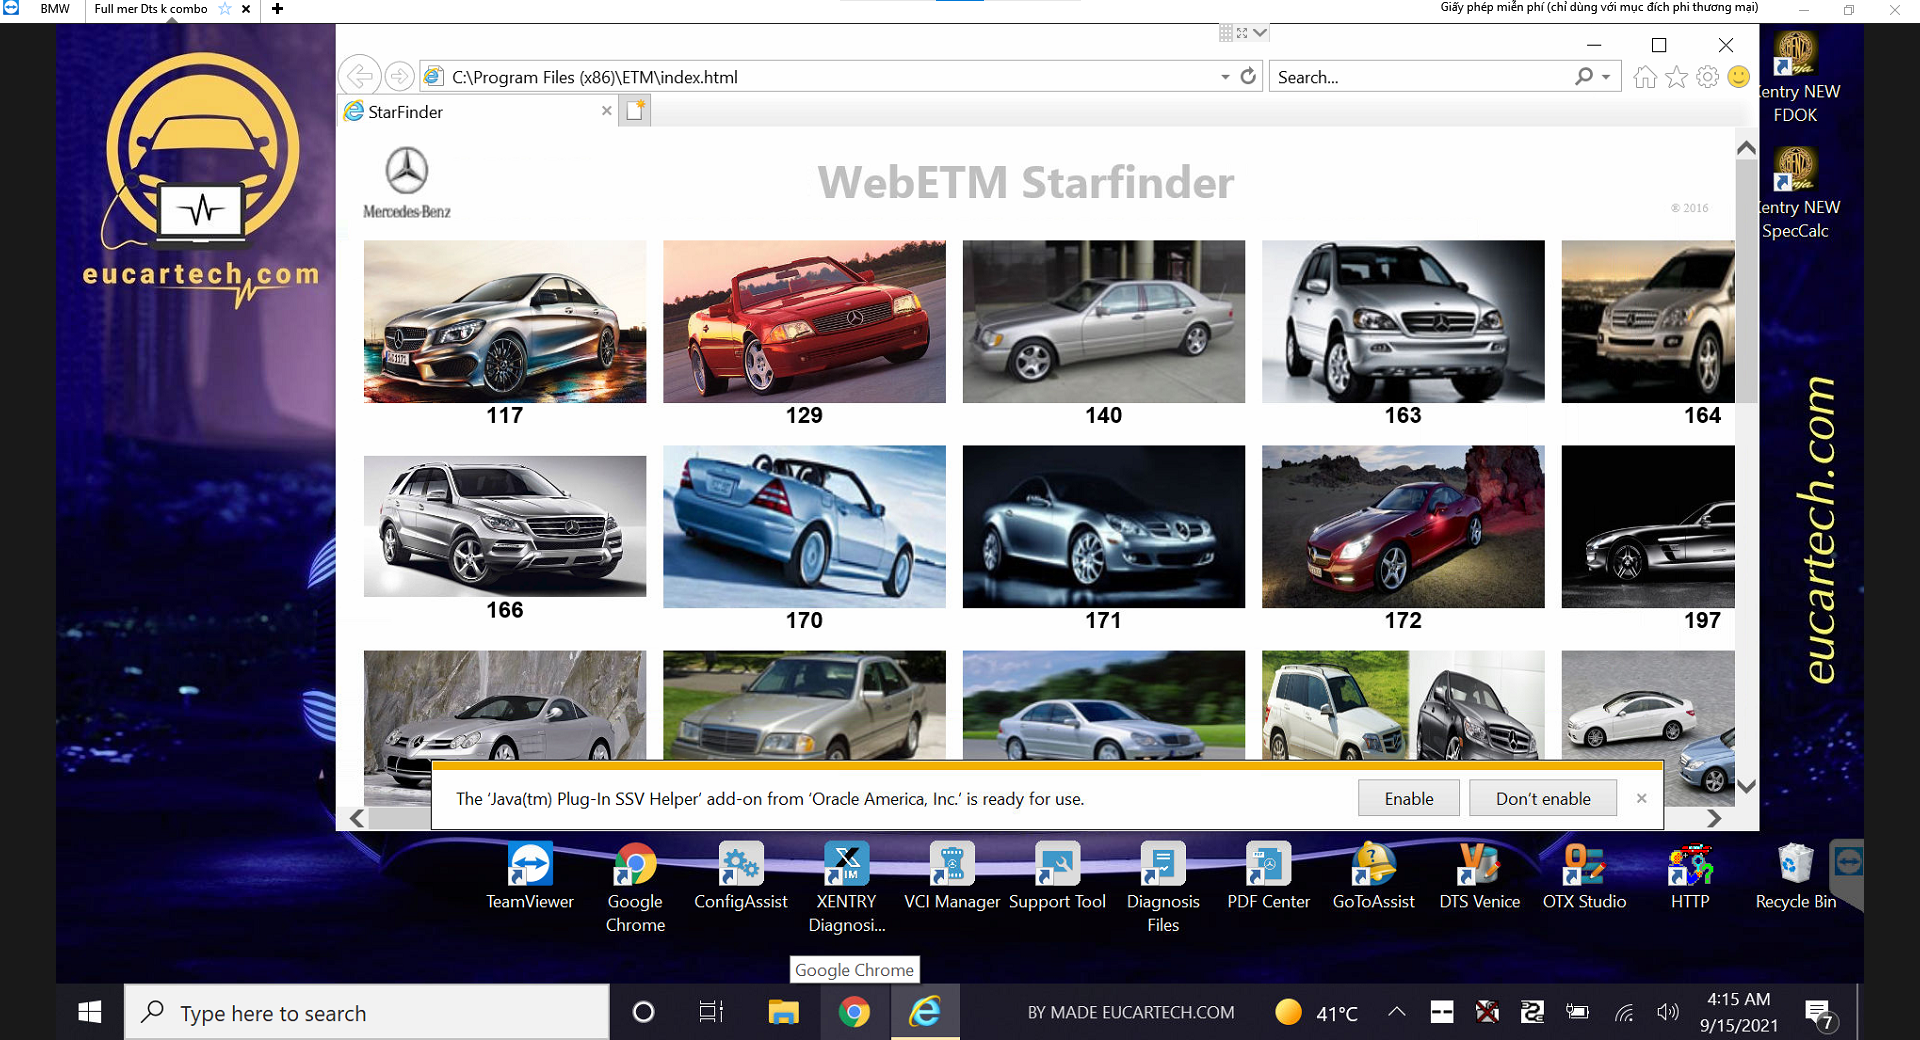Click page scroll up arrow

1746,147
